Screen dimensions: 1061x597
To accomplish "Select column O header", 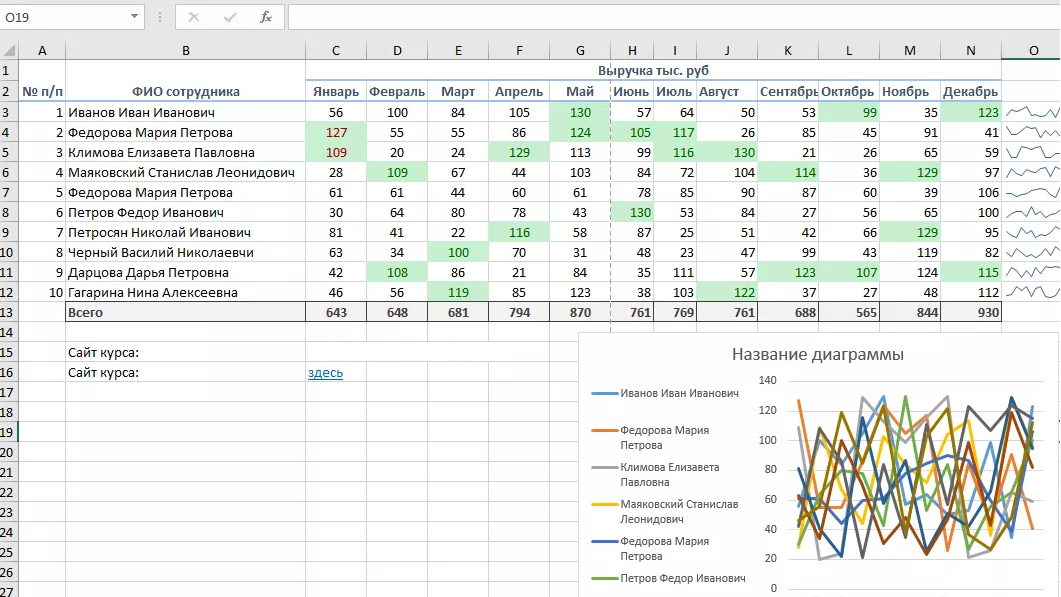I will point(1033,50).
